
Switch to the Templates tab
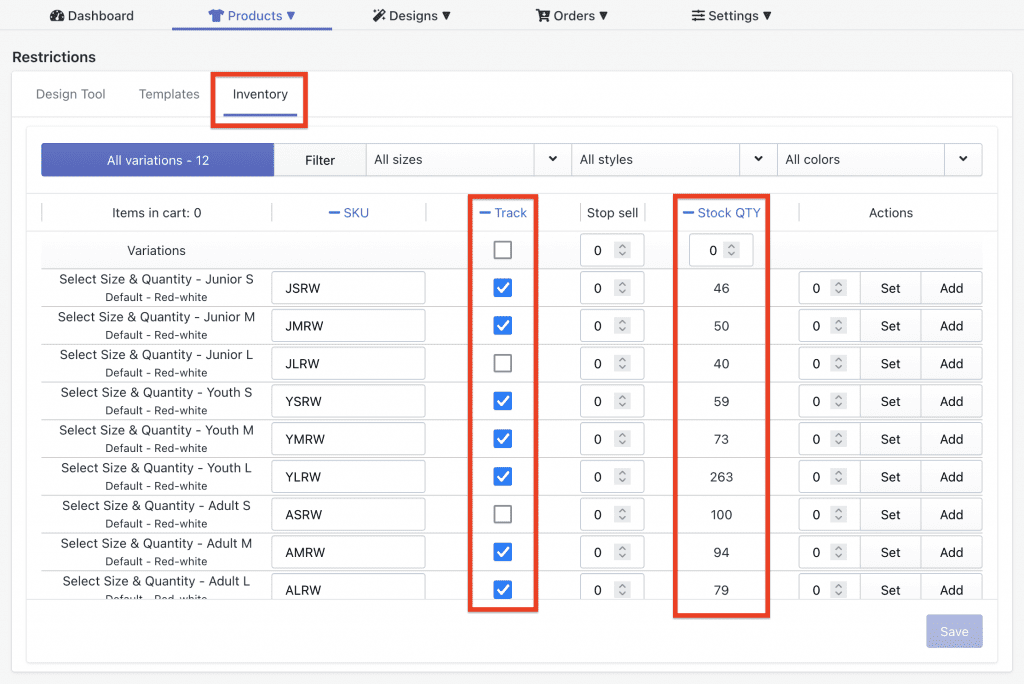pyautogui.click(x=169, y=93)
